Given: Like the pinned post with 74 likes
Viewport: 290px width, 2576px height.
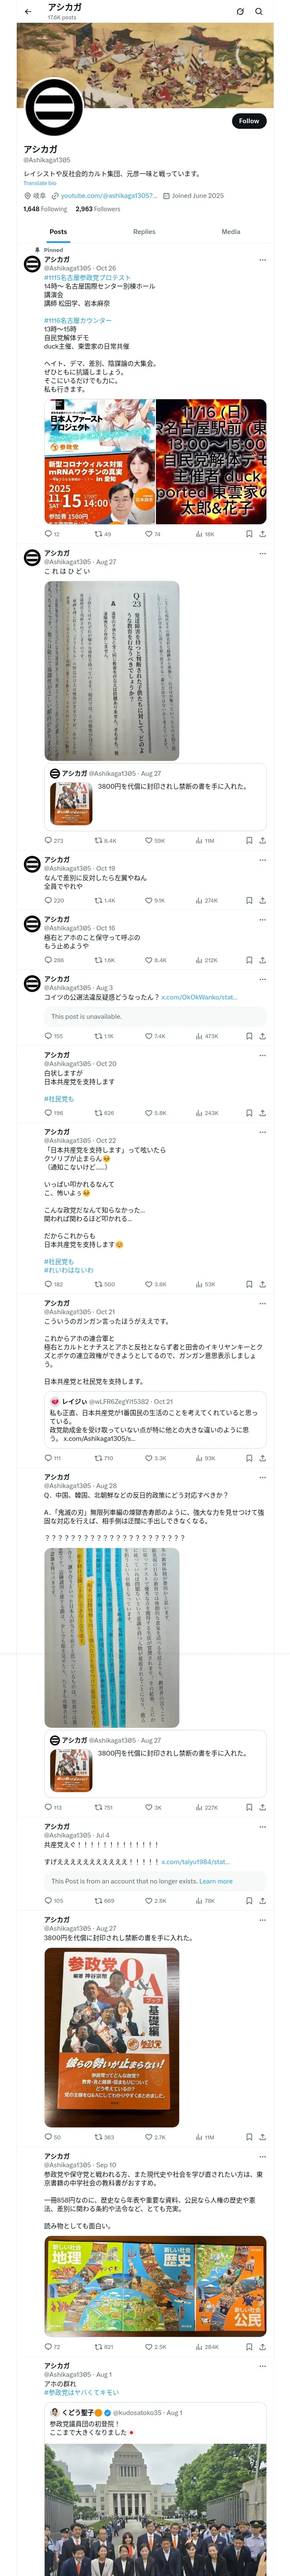Looking at the screenshot, I should coord(152,534).
